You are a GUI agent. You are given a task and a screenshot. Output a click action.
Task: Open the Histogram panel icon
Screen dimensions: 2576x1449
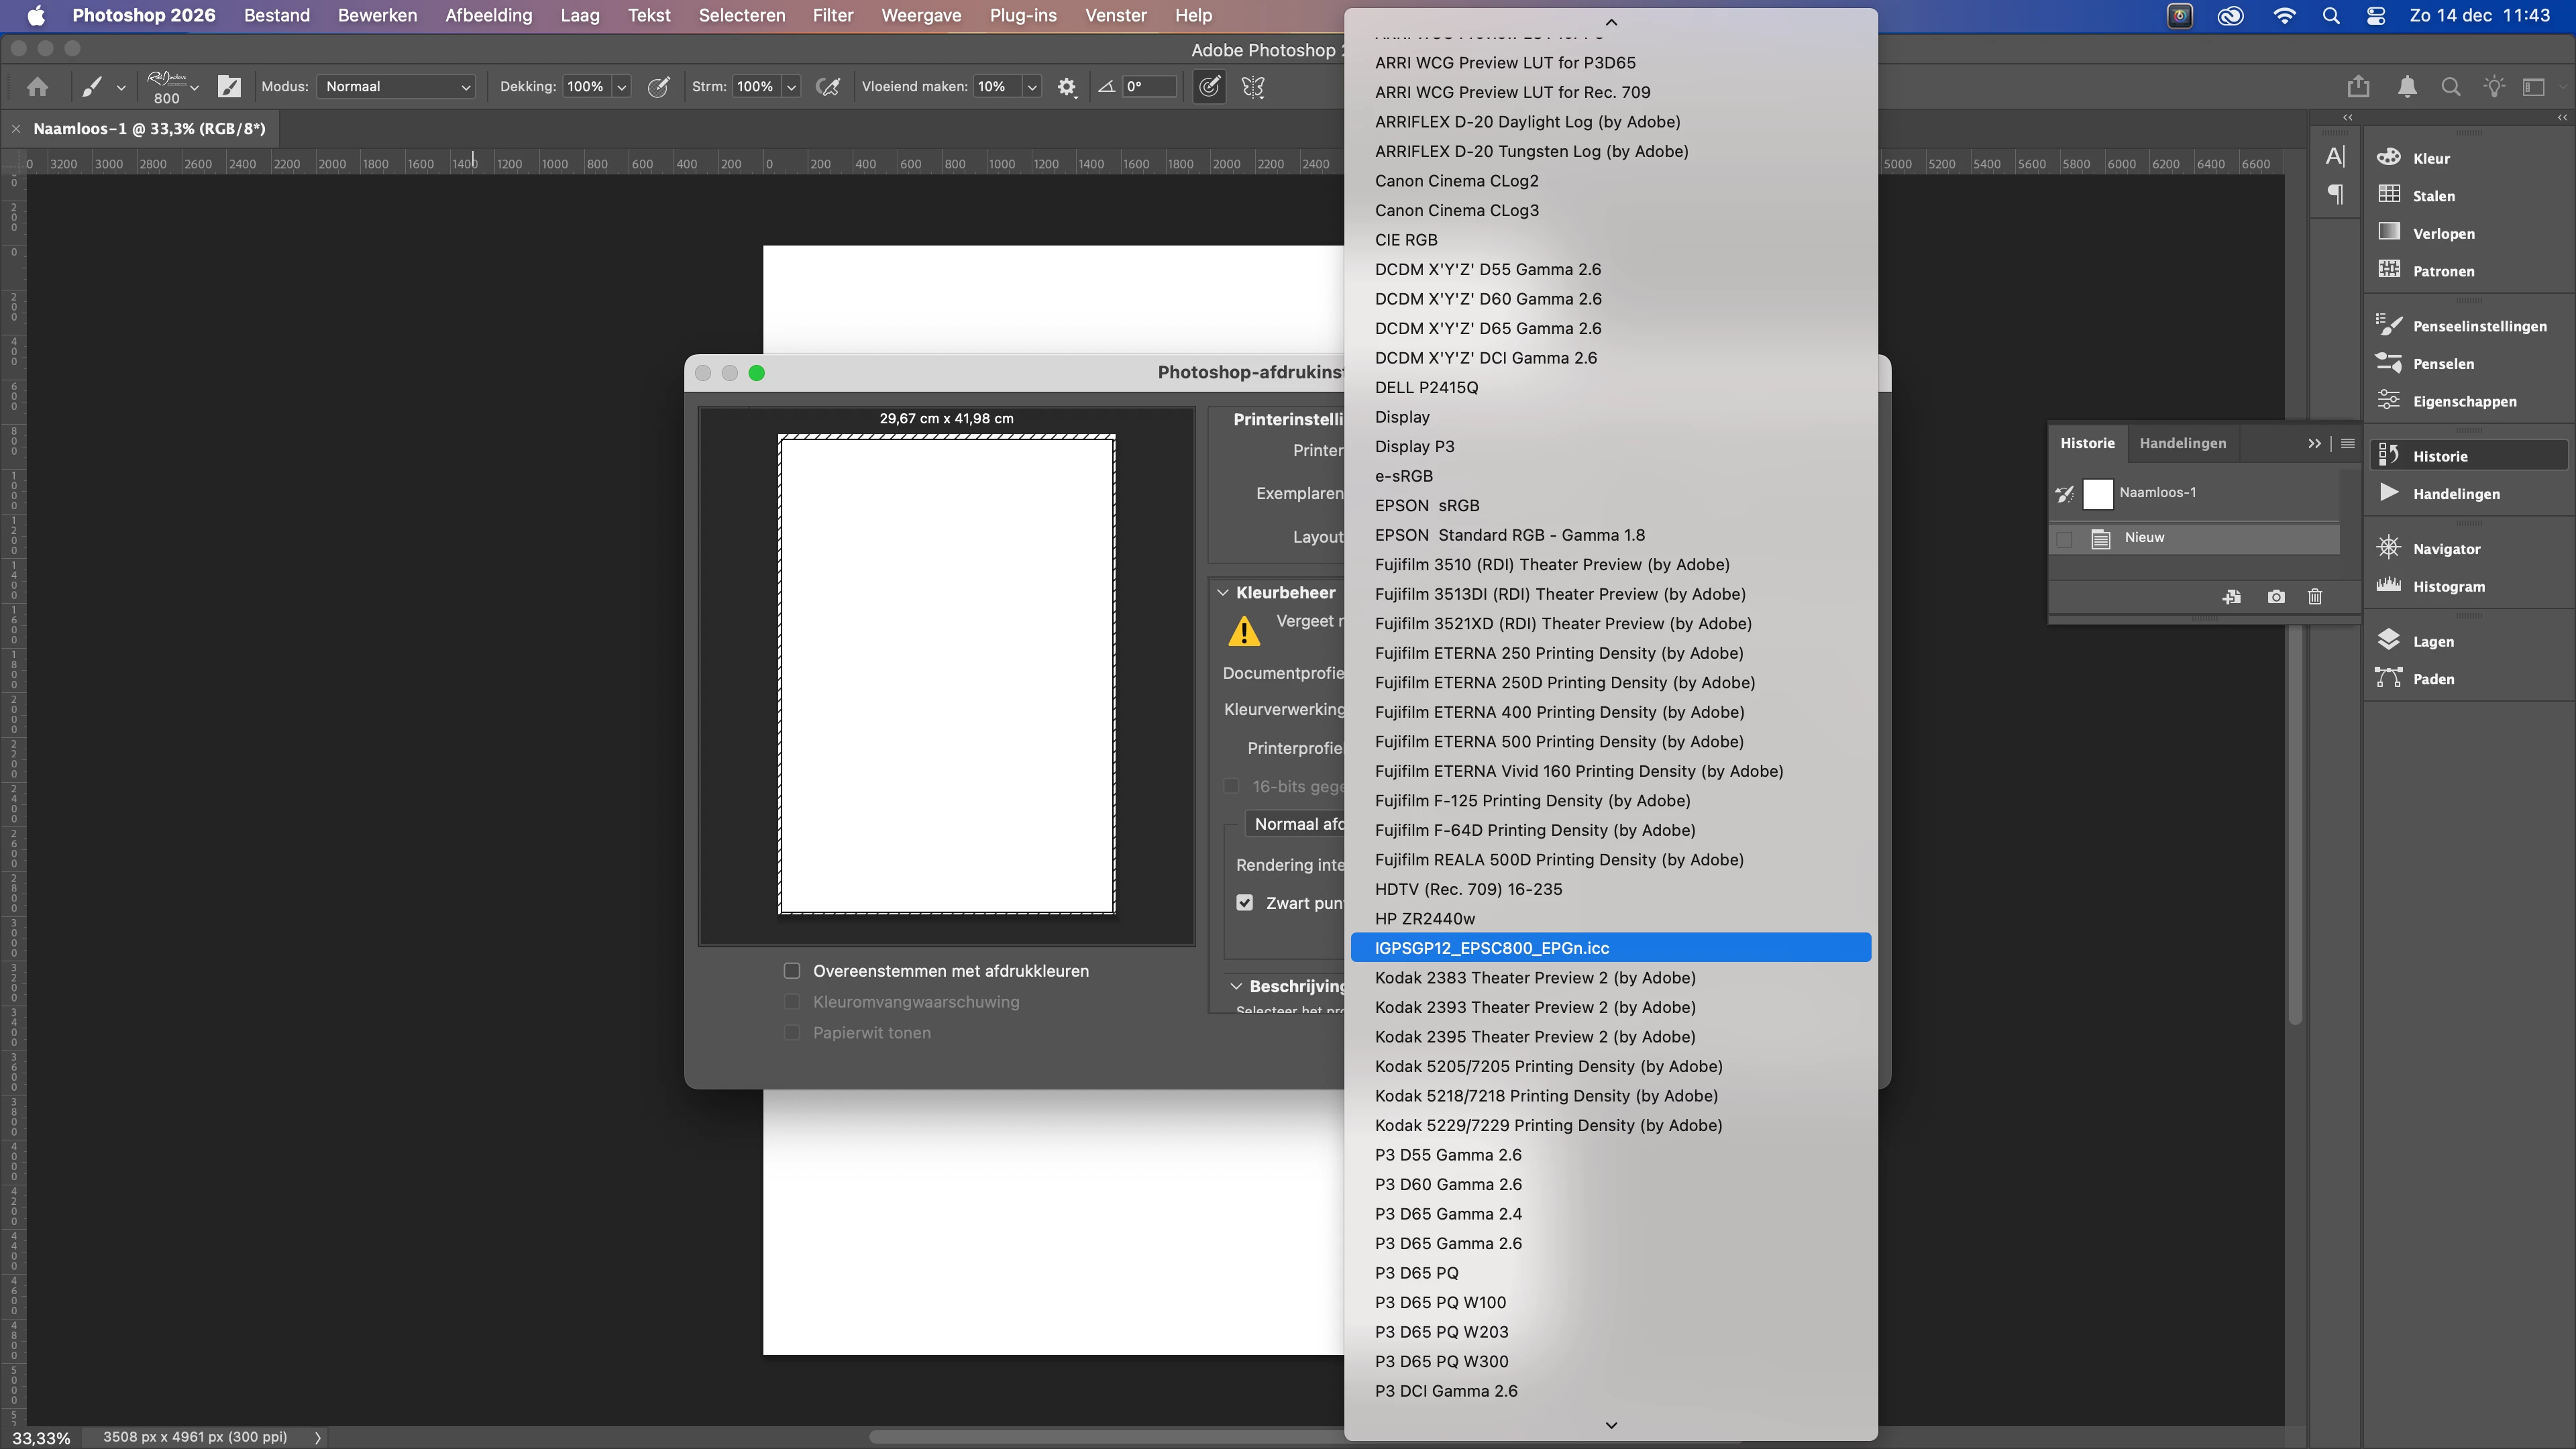tap(2389, 585)
